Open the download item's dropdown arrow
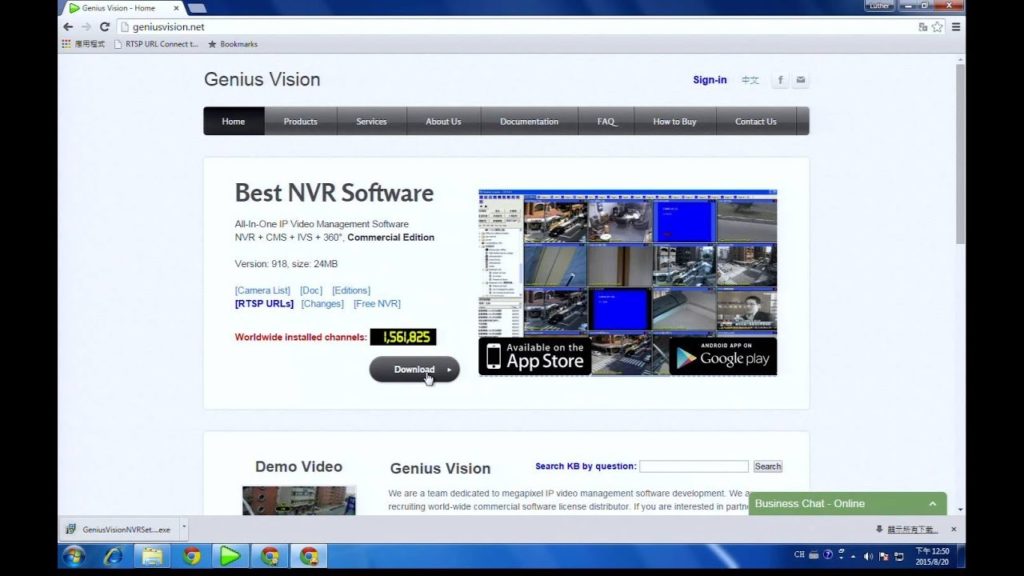The width and height of the screenshot is (1024, 576). (183, 528)
